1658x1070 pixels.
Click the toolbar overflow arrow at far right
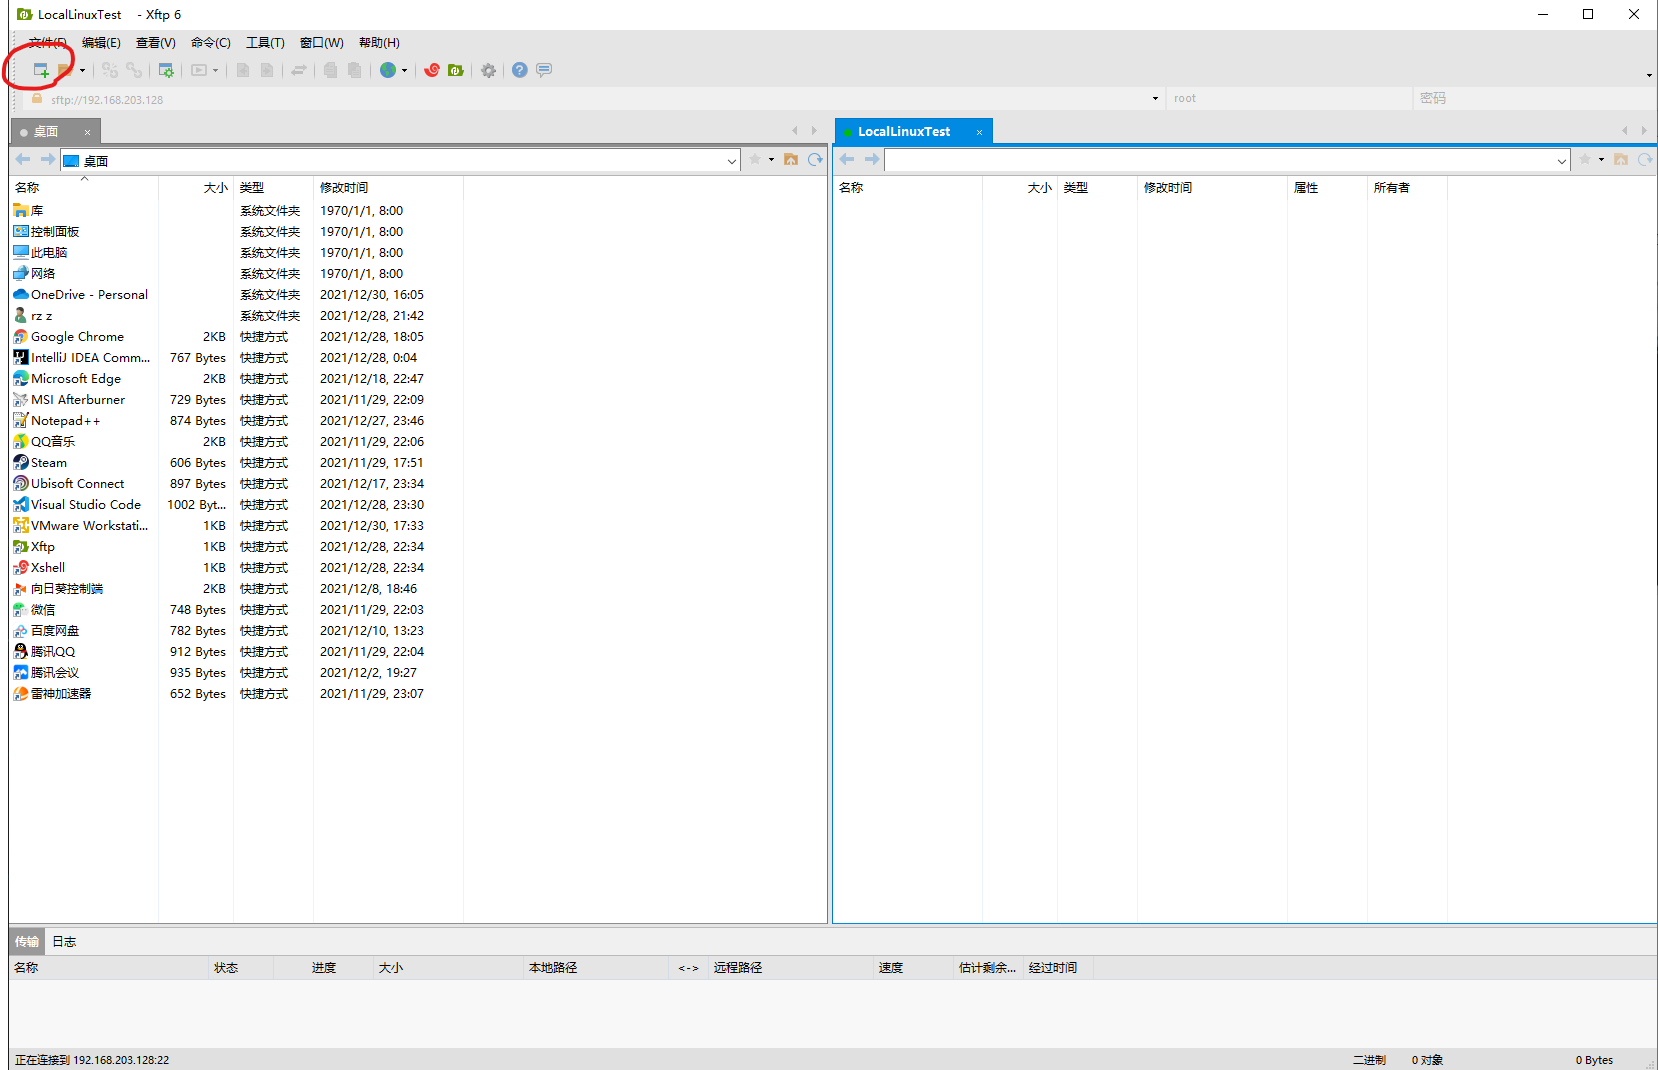(x=1649, y=75)
